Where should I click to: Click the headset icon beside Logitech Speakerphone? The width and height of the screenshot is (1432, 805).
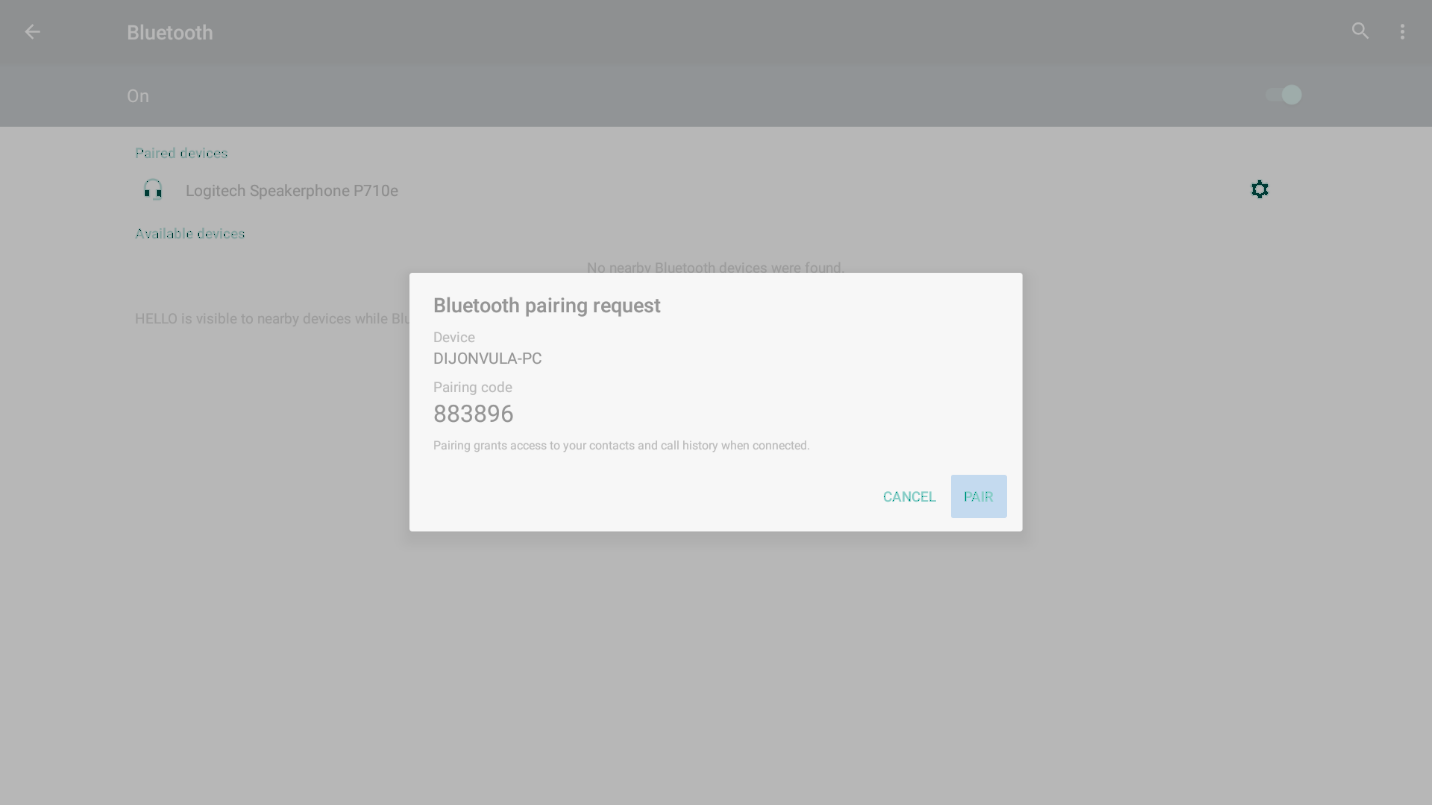point(153,190)
